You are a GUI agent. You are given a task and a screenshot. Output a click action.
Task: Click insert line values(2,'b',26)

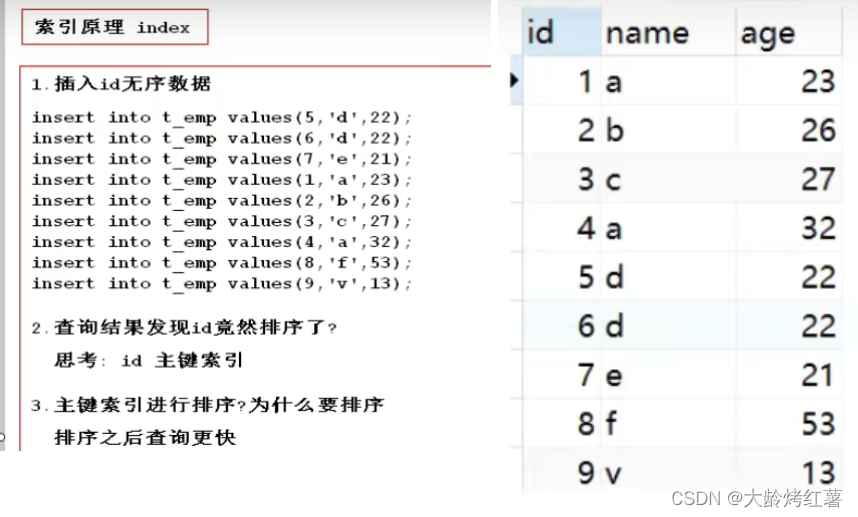click(221, 201)
